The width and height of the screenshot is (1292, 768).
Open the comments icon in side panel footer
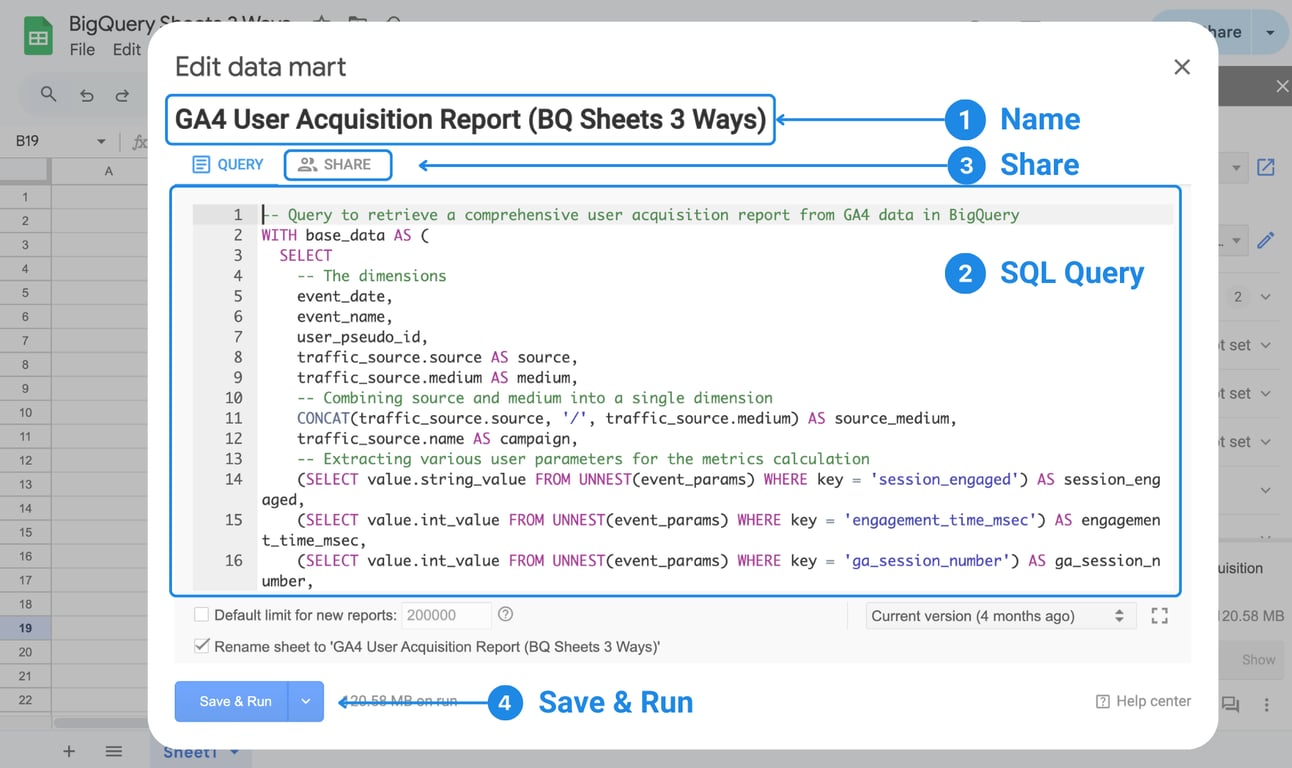(x=1230, y=705)
